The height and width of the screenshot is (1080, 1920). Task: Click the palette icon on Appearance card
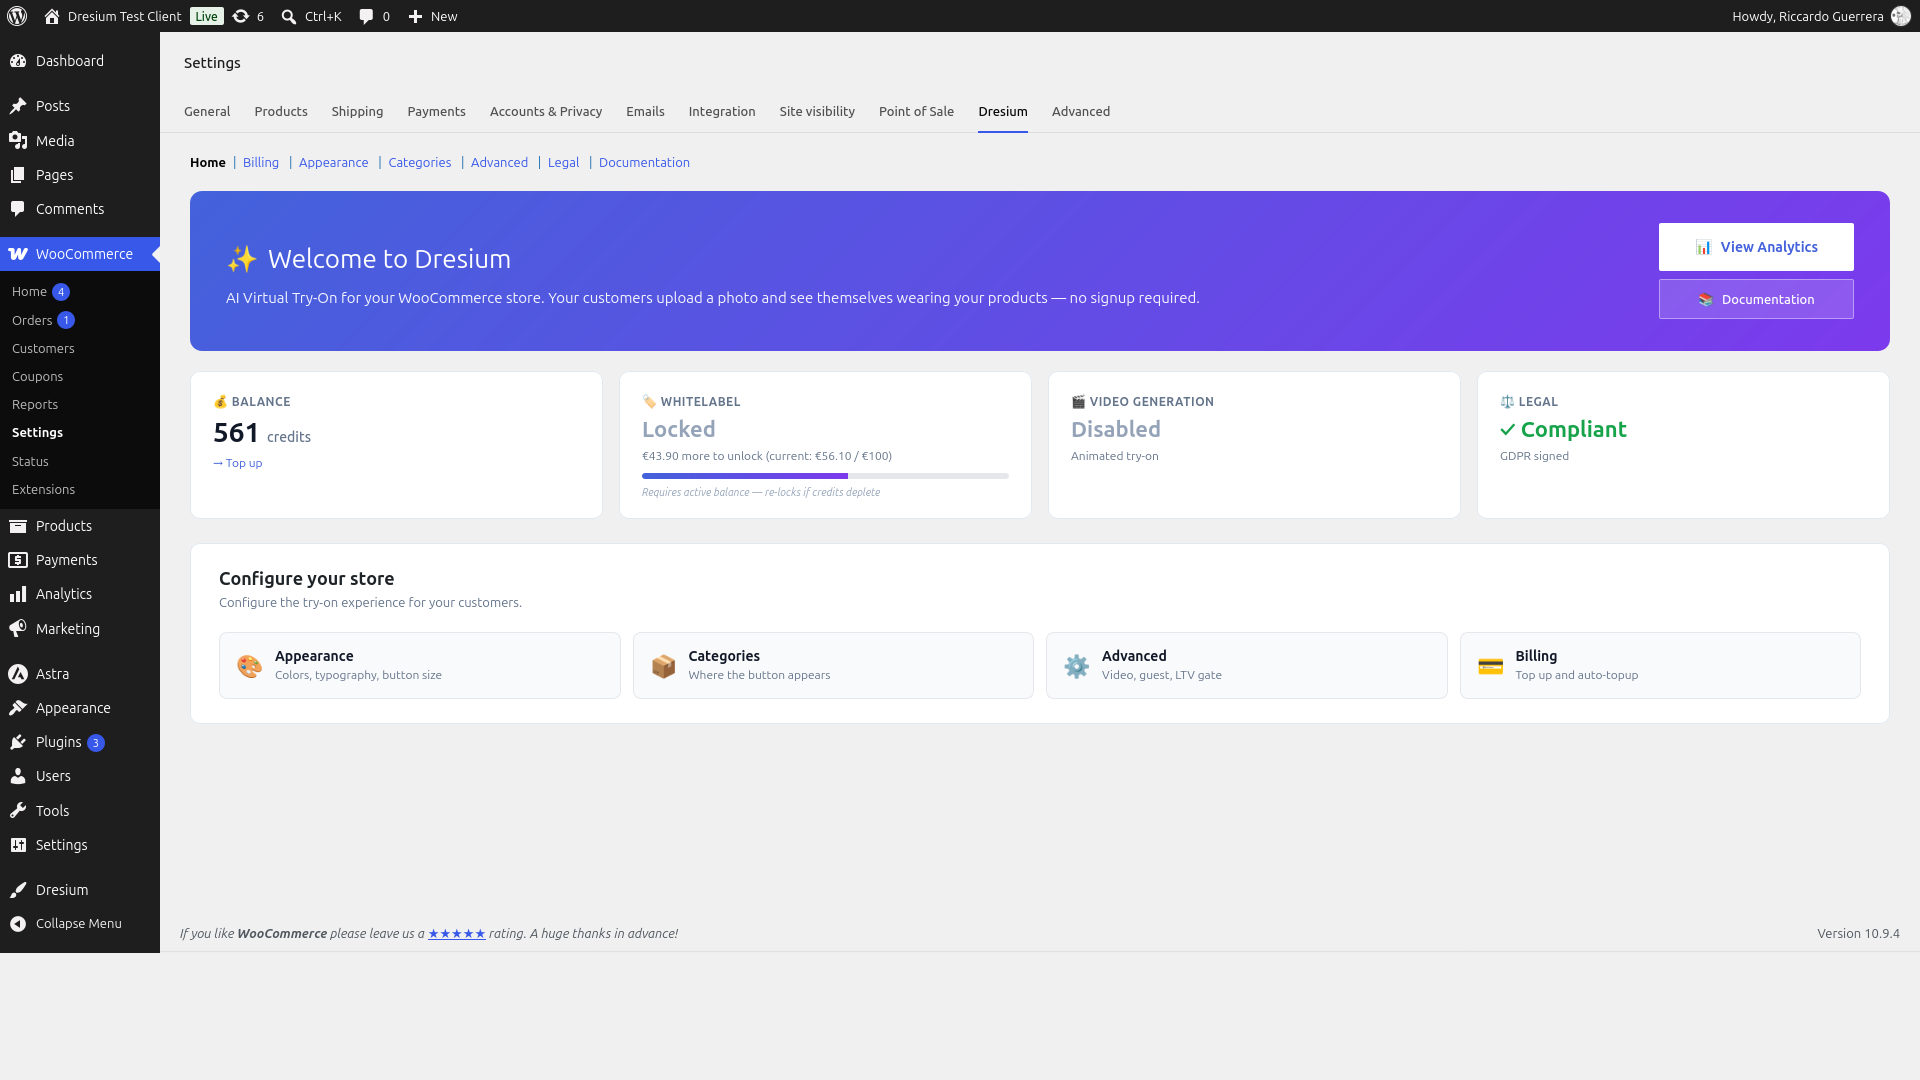[x=249, y=666]
